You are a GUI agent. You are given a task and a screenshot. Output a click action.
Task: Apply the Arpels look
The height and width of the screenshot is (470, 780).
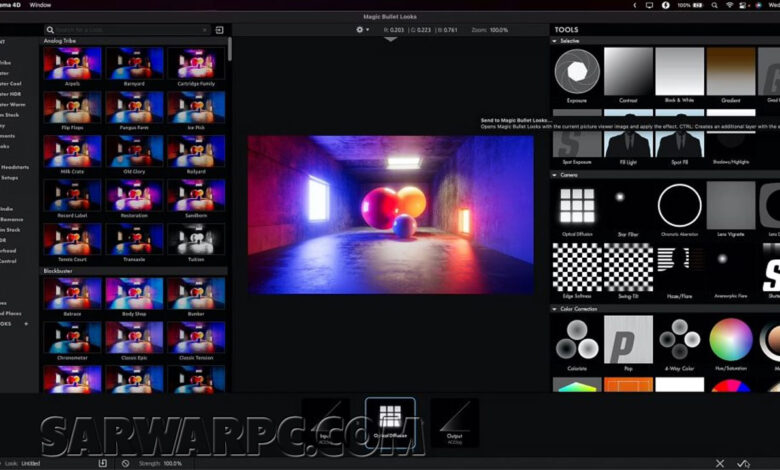click(x=73, y=63)
